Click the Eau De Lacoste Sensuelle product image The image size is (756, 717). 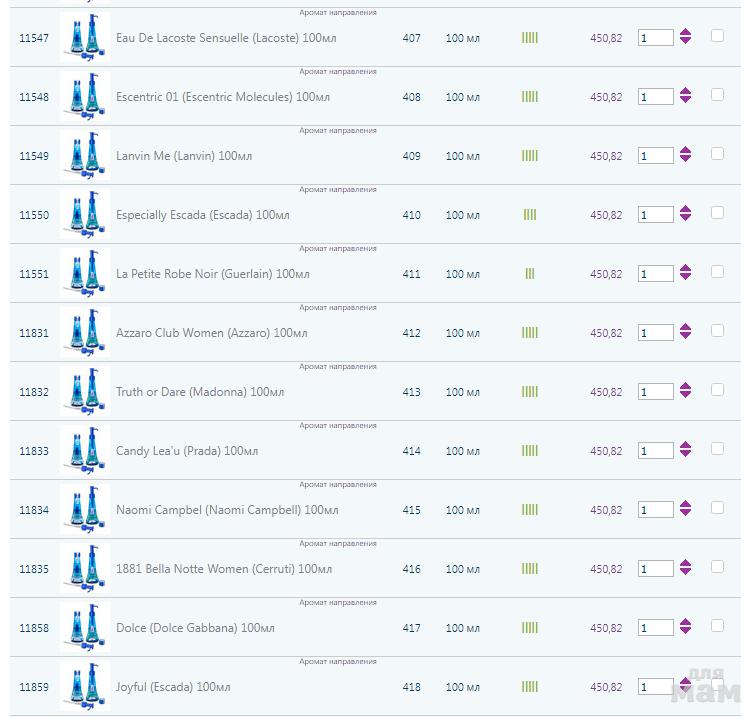(84, 38)
